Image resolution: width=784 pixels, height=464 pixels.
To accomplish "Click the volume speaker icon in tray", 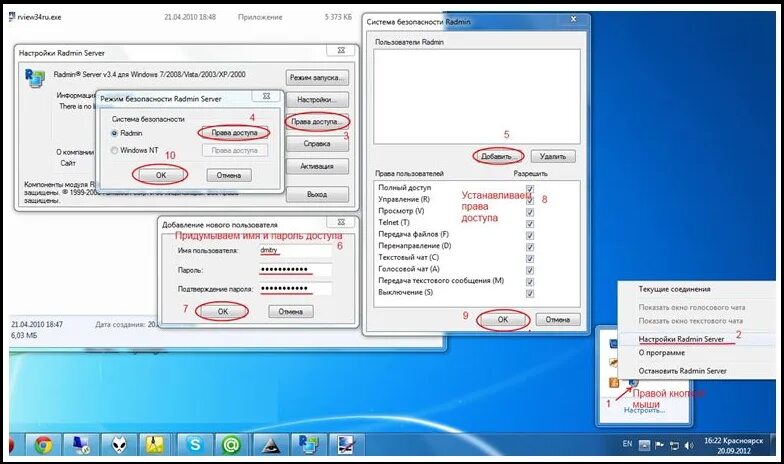I will [x=690, y=445].
